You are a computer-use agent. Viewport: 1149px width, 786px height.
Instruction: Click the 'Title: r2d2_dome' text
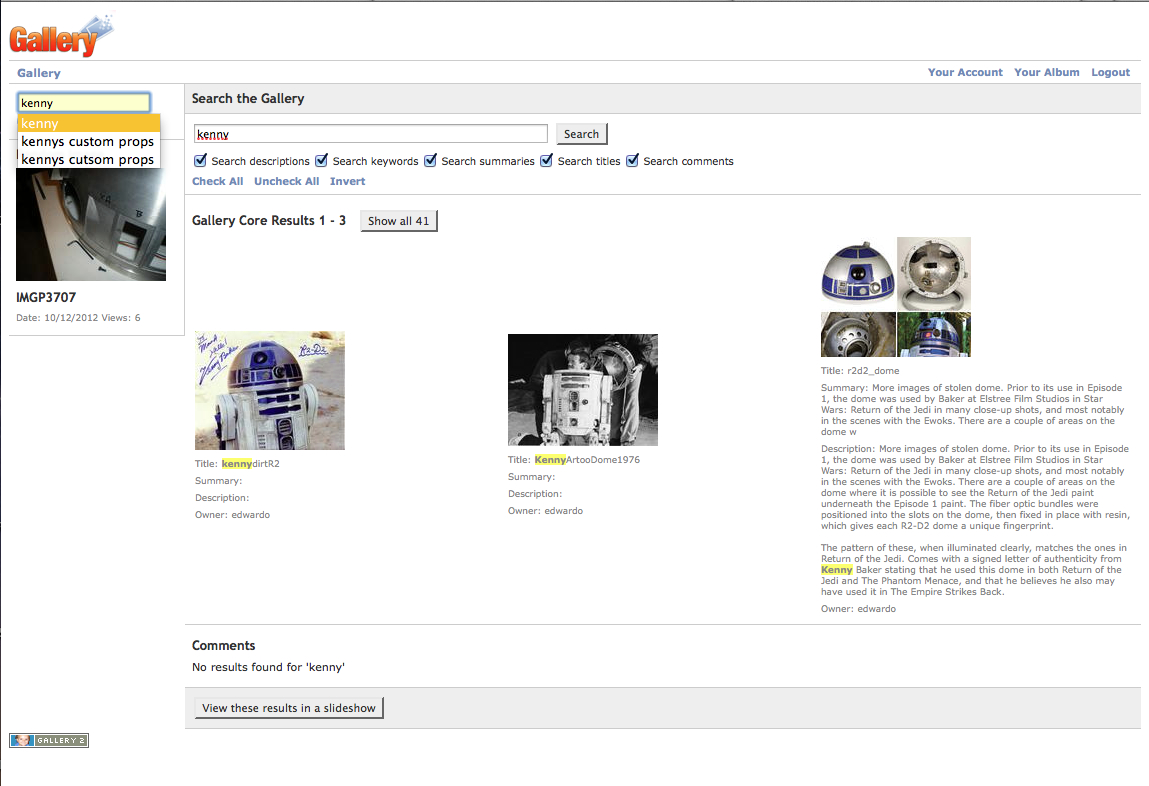click(x=860, y=371)
